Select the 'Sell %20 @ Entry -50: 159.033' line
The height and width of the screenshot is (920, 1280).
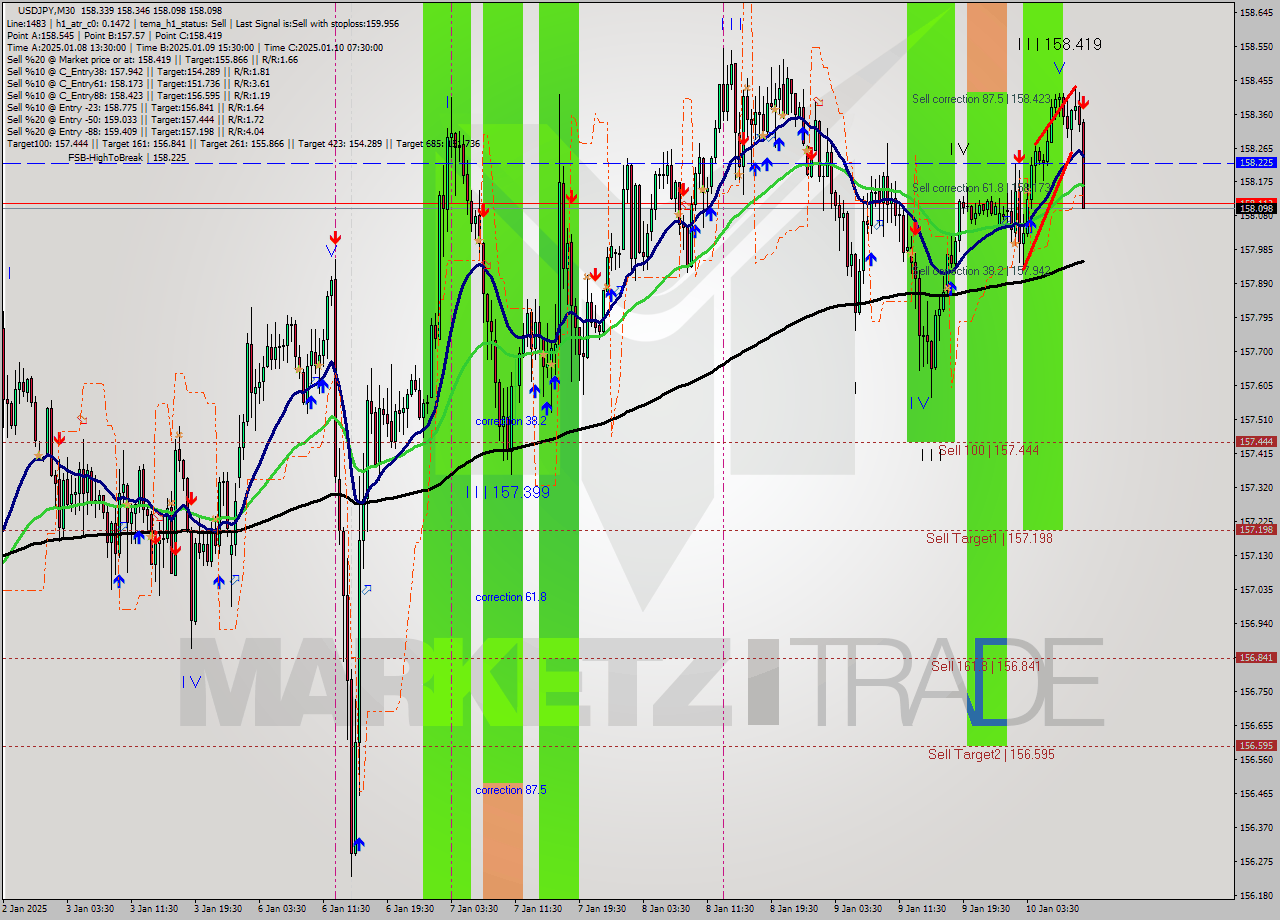coord(135,120)
